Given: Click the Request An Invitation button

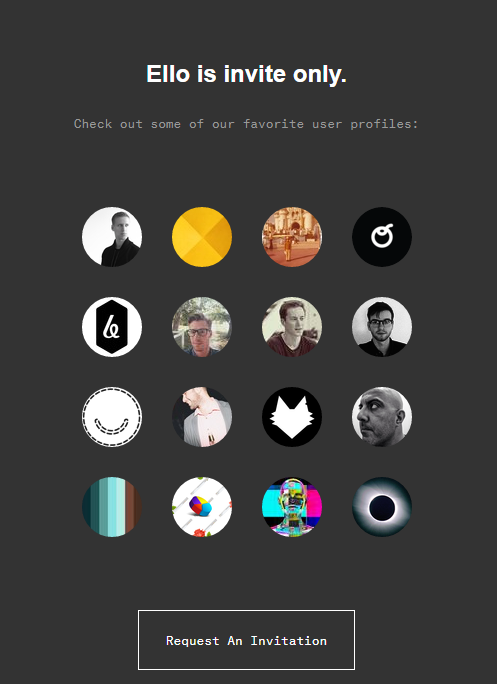Looking at the screenshot, I should pyautogui.click(x=247, y=640).
